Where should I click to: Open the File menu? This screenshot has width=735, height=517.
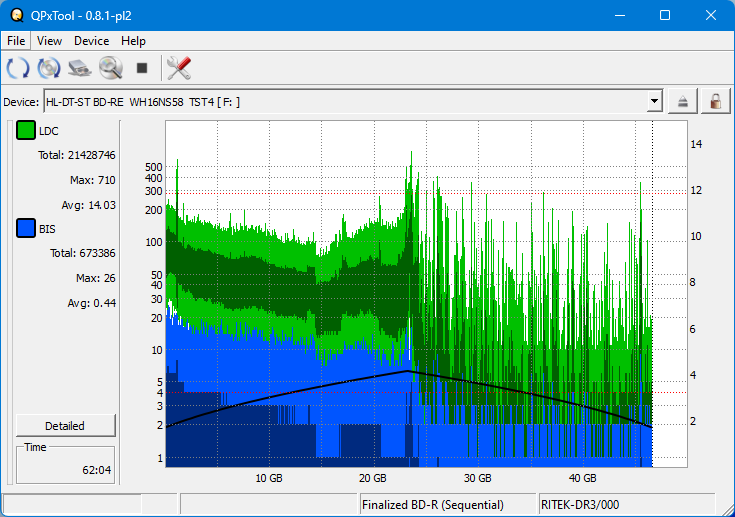tap(16, 41)
